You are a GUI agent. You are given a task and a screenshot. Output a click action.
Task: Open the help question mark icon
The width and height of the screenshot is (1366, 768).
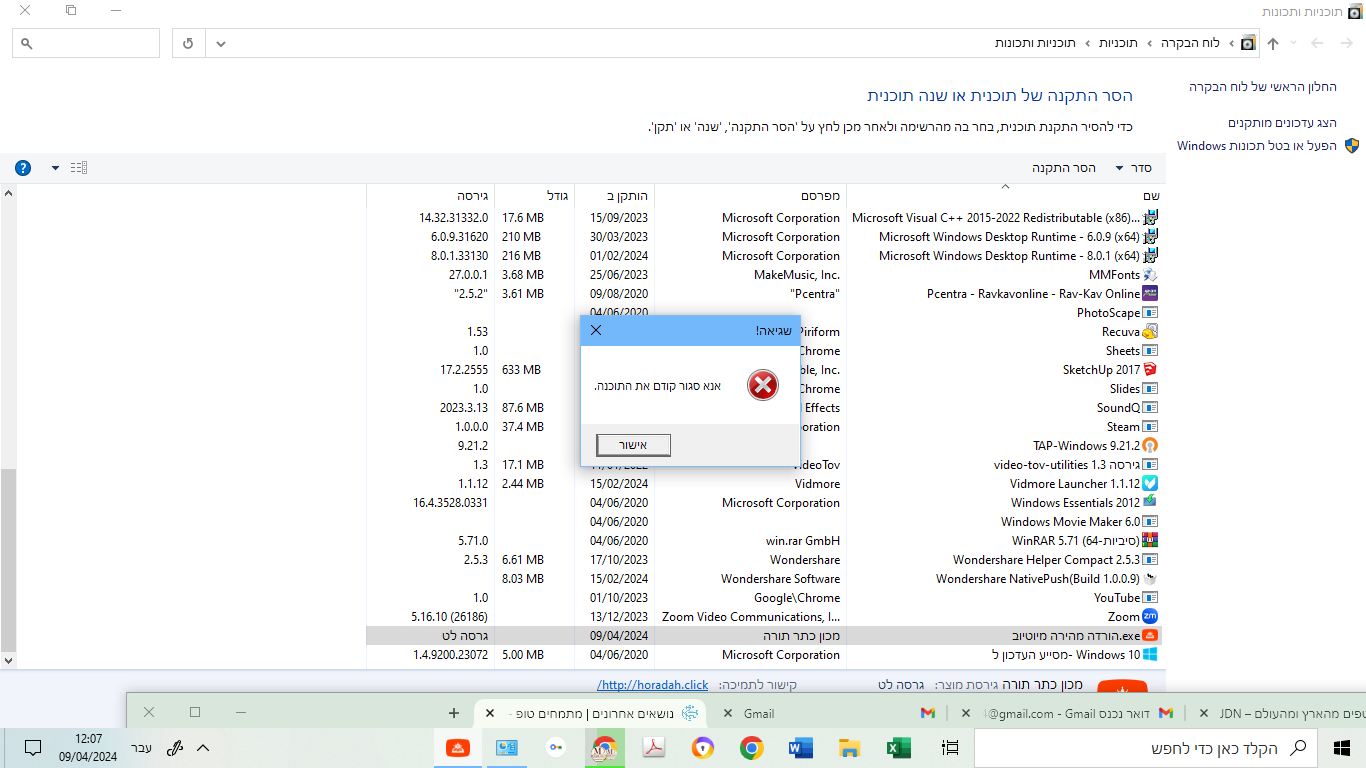(23, 168)
